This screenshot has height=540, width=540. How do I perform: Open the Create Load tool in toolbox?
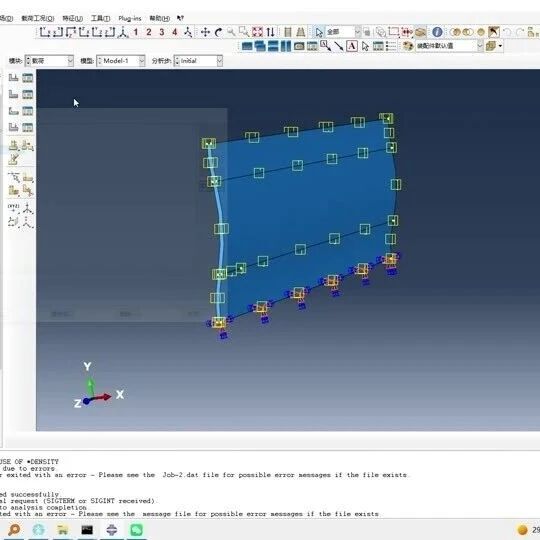tap(13, 78)
